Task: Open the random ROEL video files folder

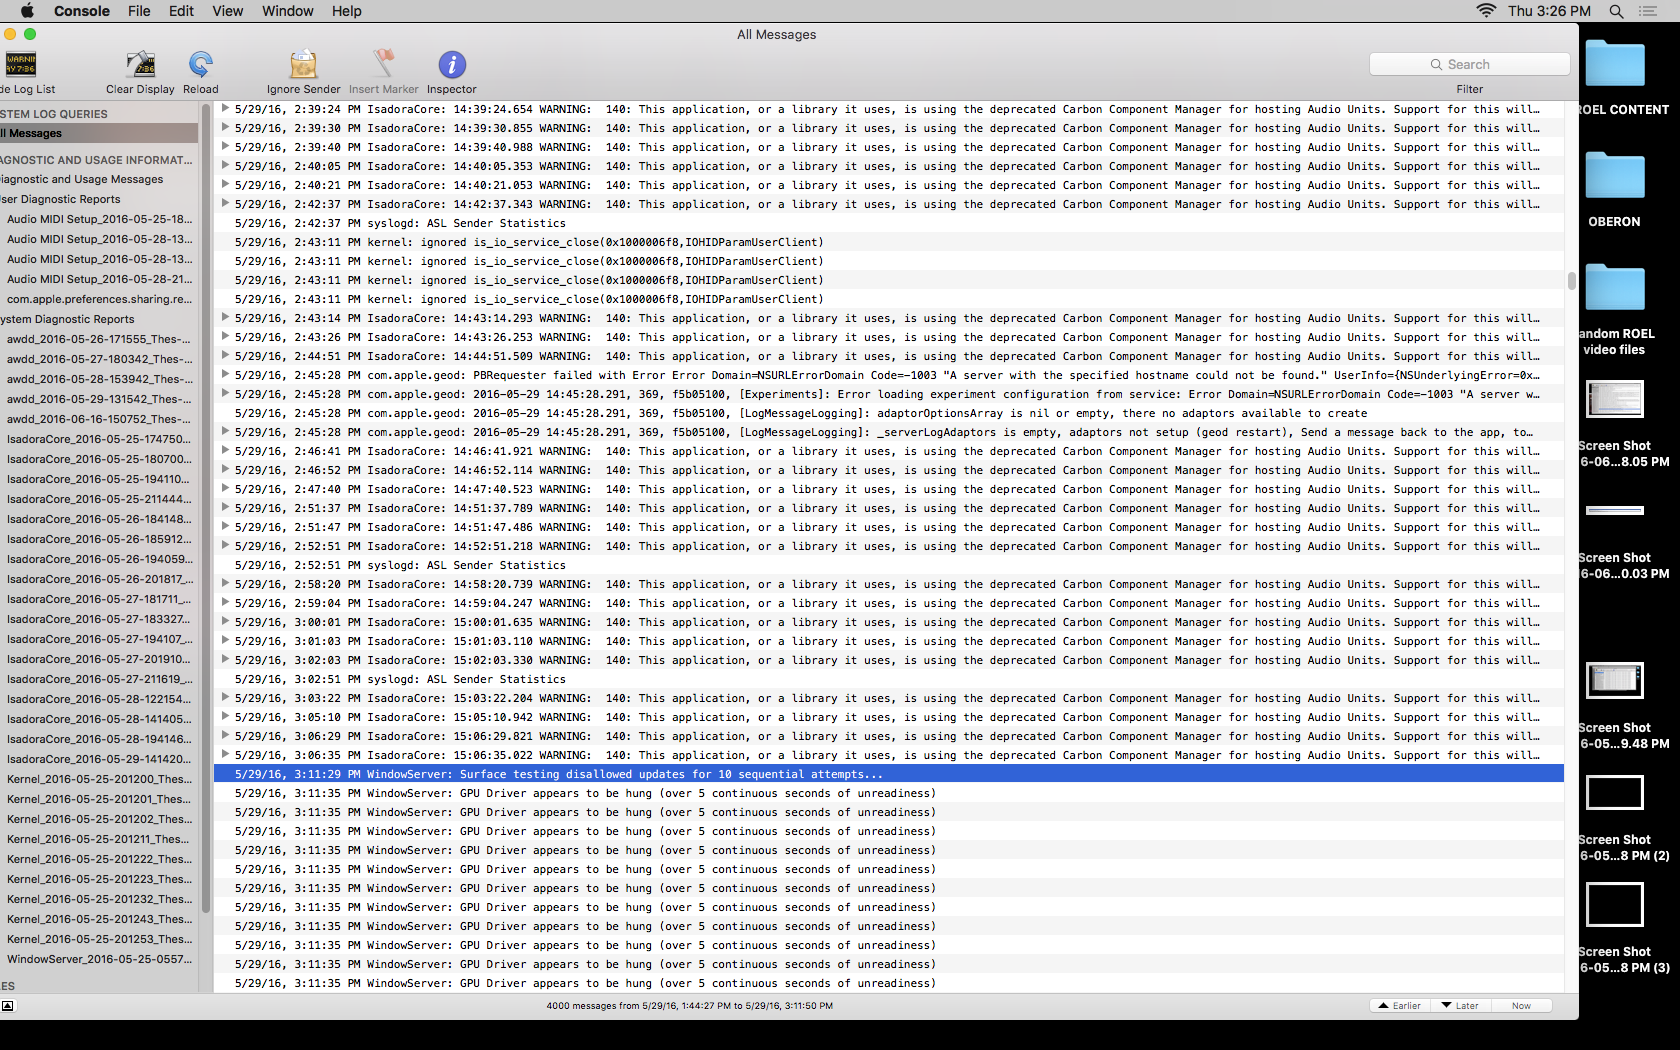Action: (1614, 288)
